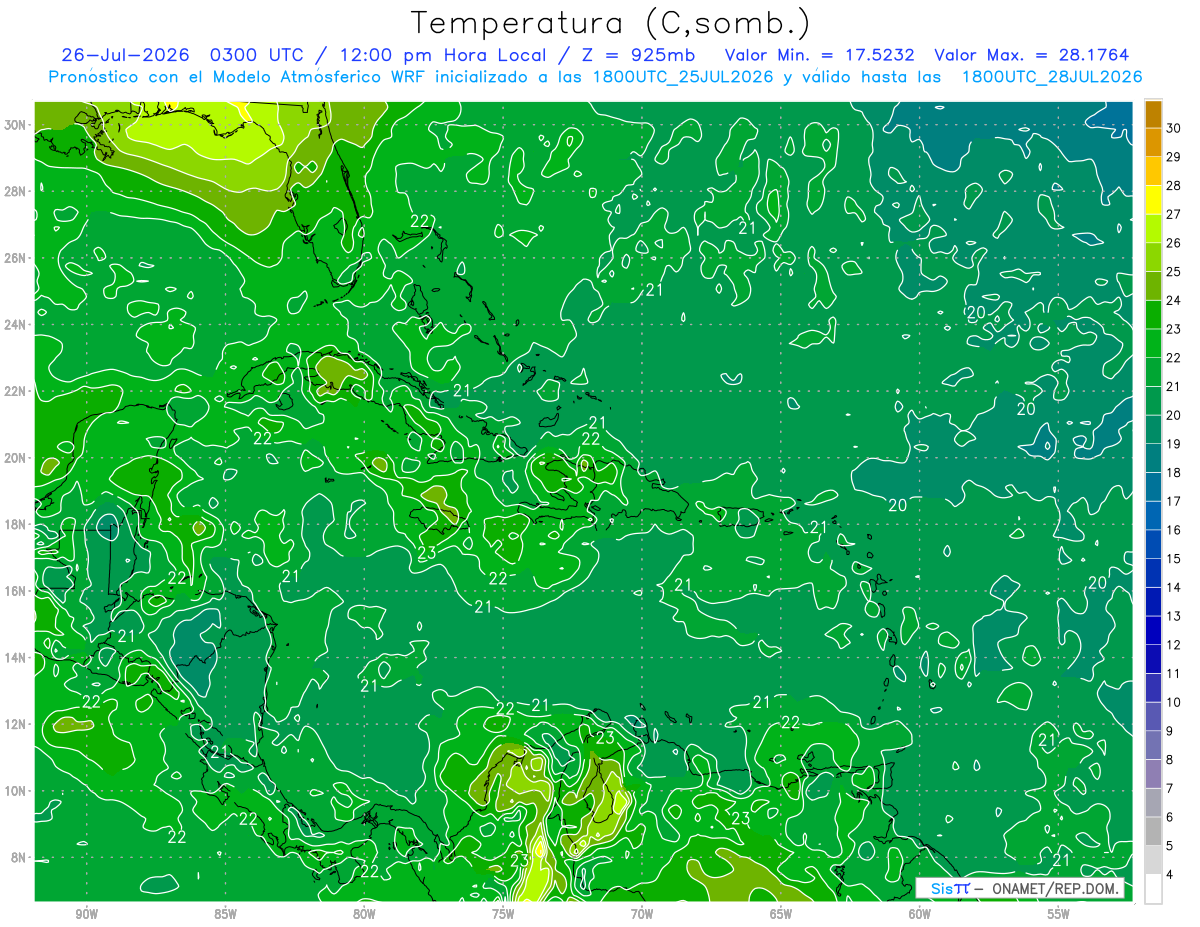
Task: Click the '70W' longitude label
Action: 642,914
